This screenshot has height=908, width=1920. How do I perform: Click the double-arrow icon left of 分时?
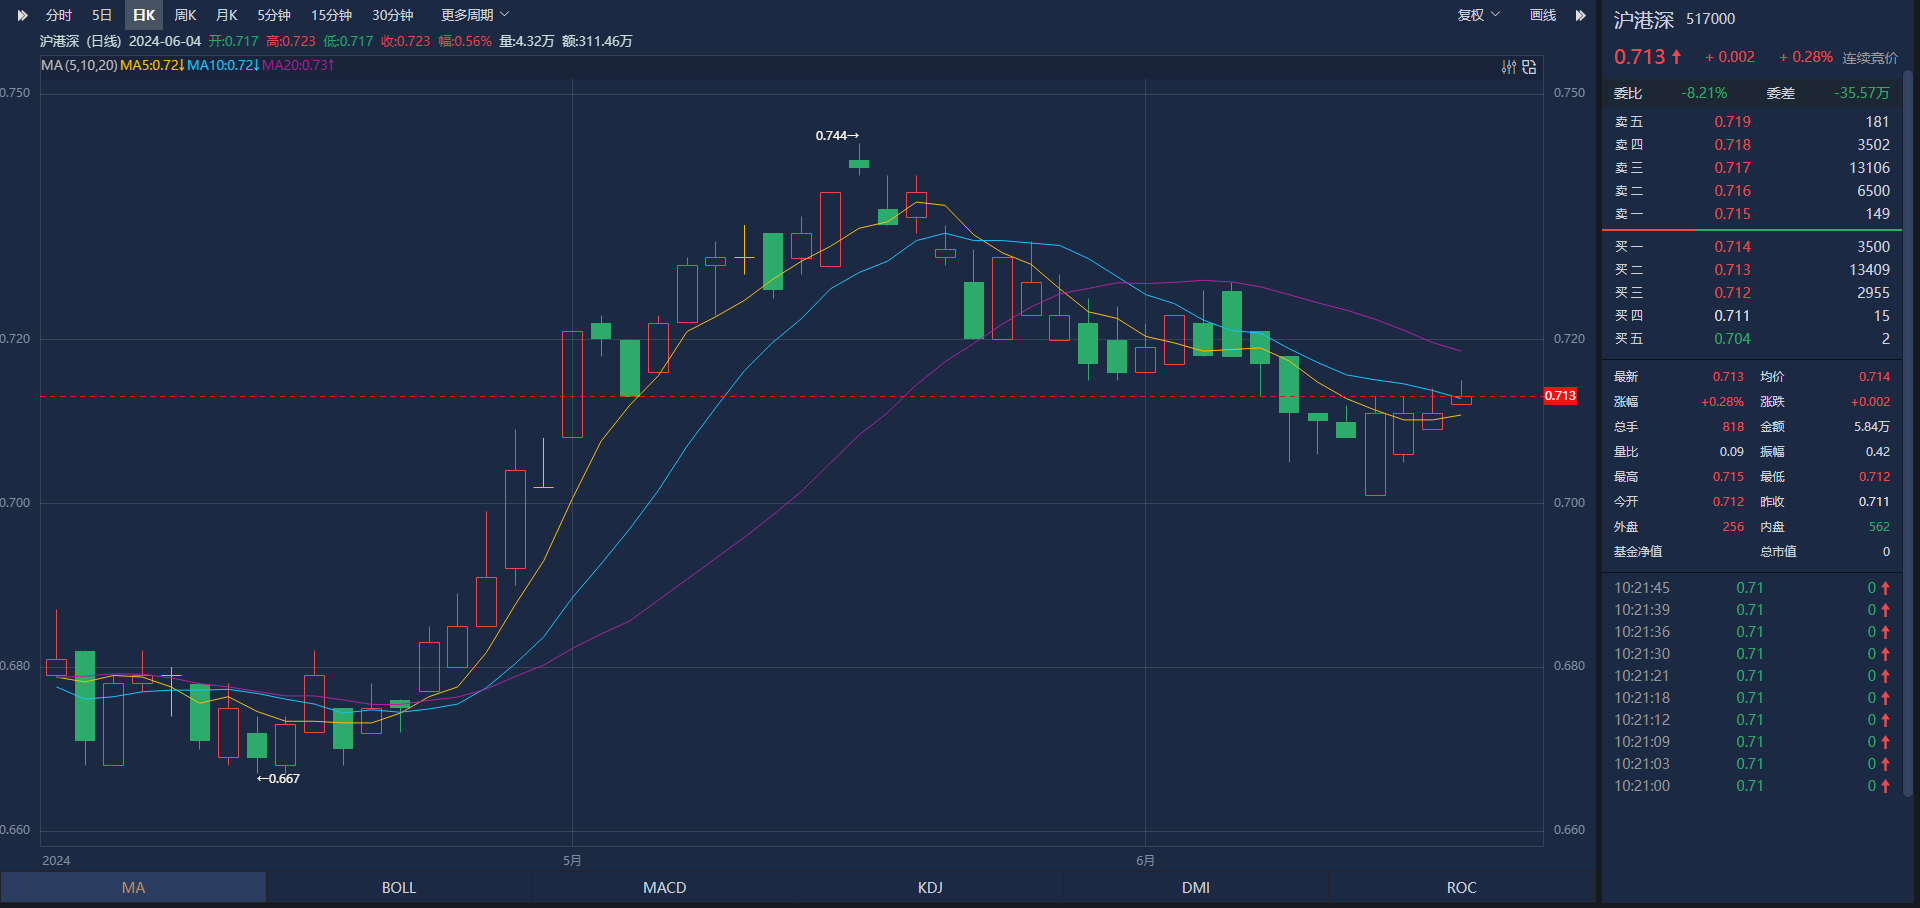tap(23, 15)
